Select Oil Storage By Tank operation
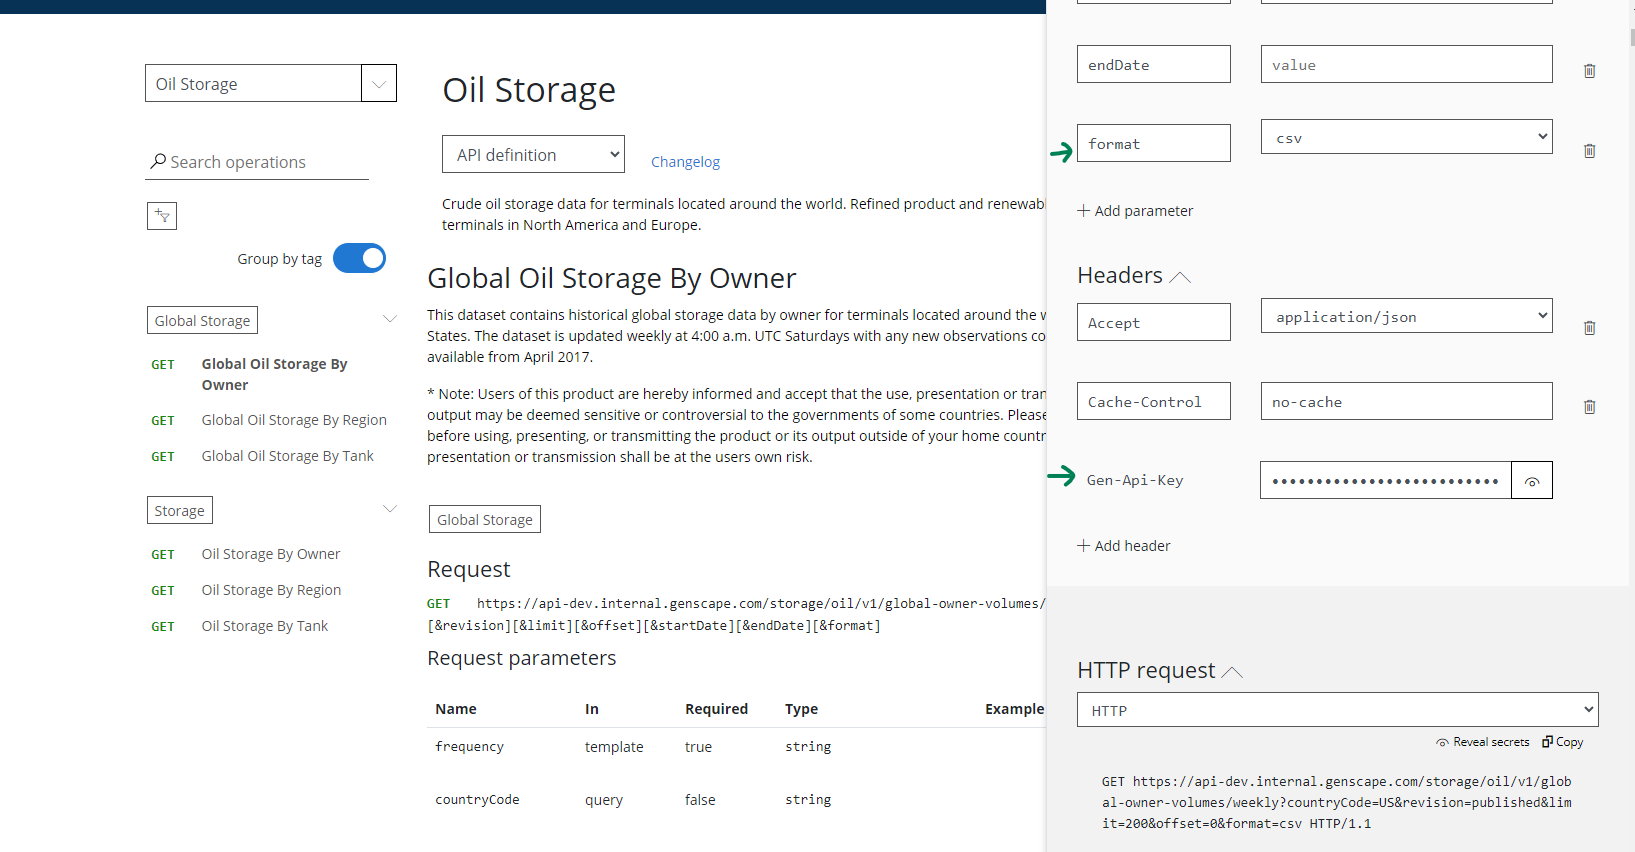This screenshot has height=852, width=1635. (x=264, y=626)
